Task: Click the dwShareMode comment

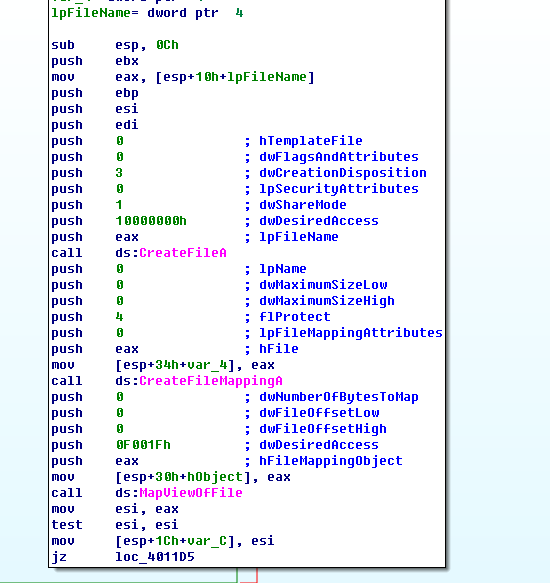Action: click(303, 205)
